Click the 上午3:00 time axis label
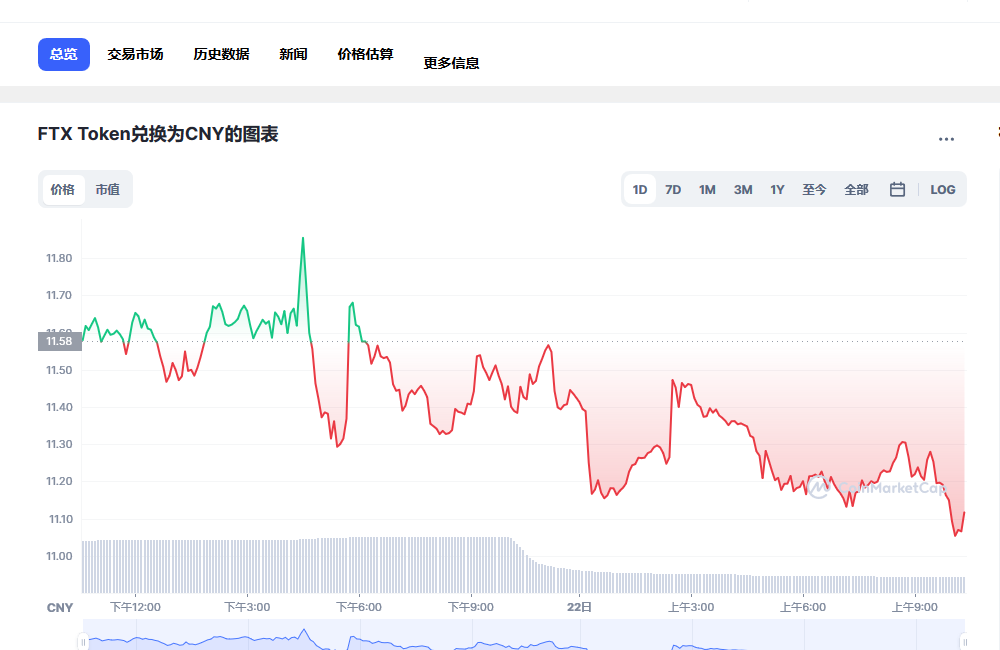The height and width of the screenshot is (650, 1000). click(691, 607)
